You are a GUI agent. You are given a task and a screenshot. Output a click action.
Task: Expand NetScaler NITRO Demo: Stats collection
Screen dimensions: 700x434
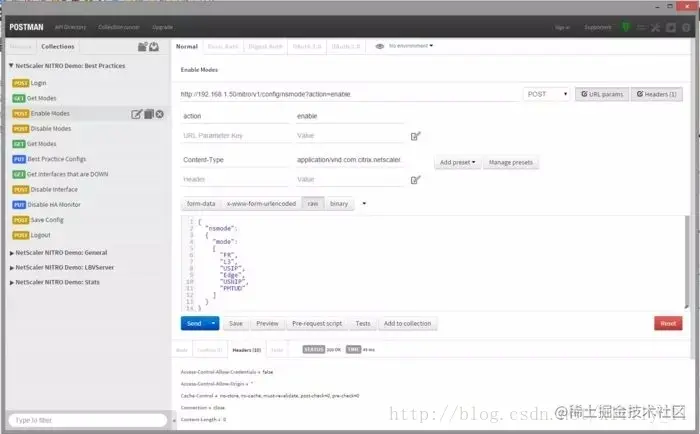12,283
